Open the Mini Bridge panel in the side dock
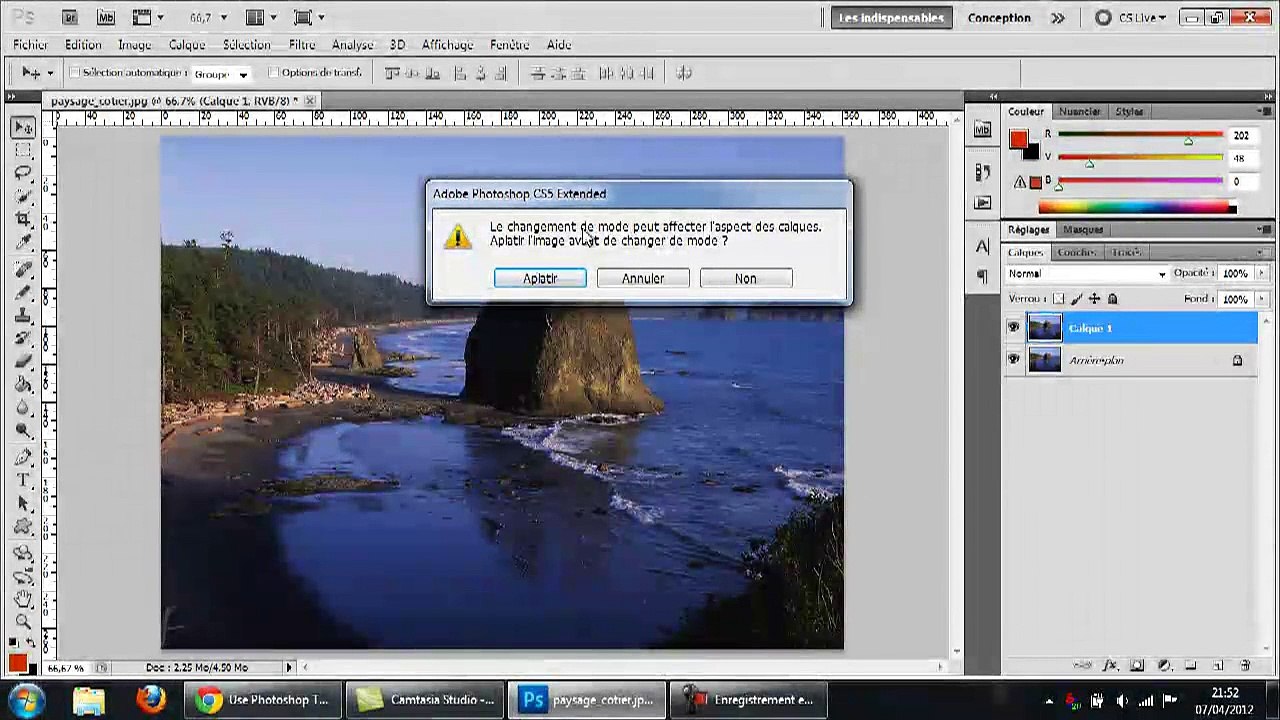The image size is (1280, 720). click(x=982, y=130)
